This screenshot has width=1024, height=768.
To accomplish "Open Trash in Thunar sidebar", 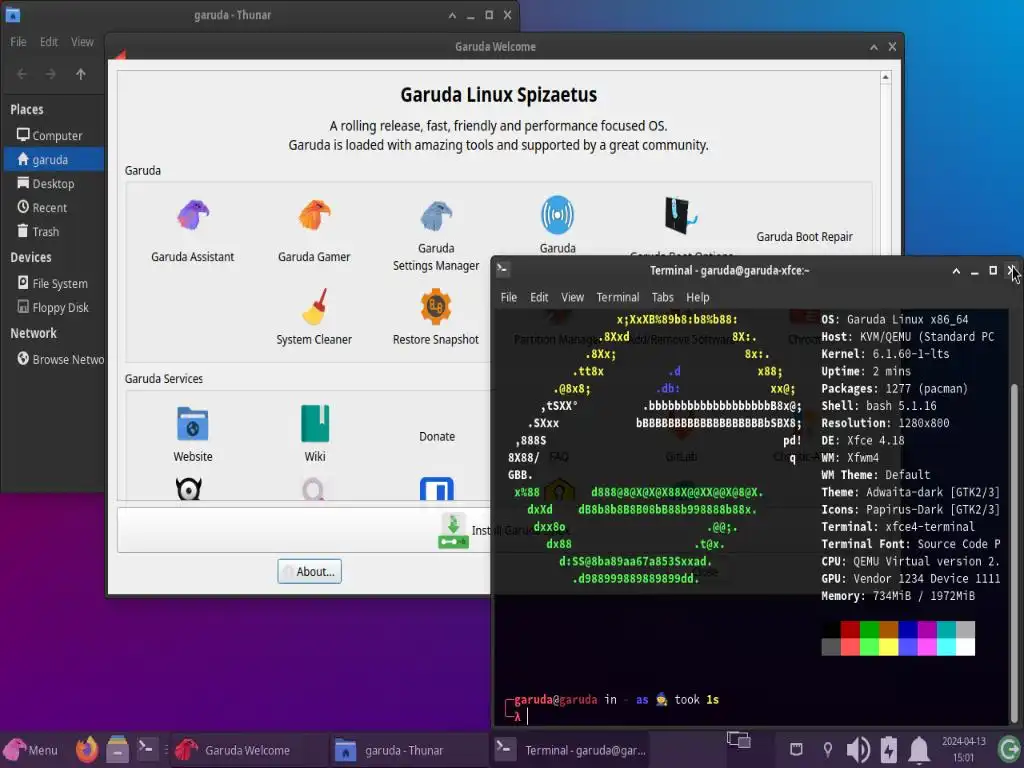I will coord(54,232).
